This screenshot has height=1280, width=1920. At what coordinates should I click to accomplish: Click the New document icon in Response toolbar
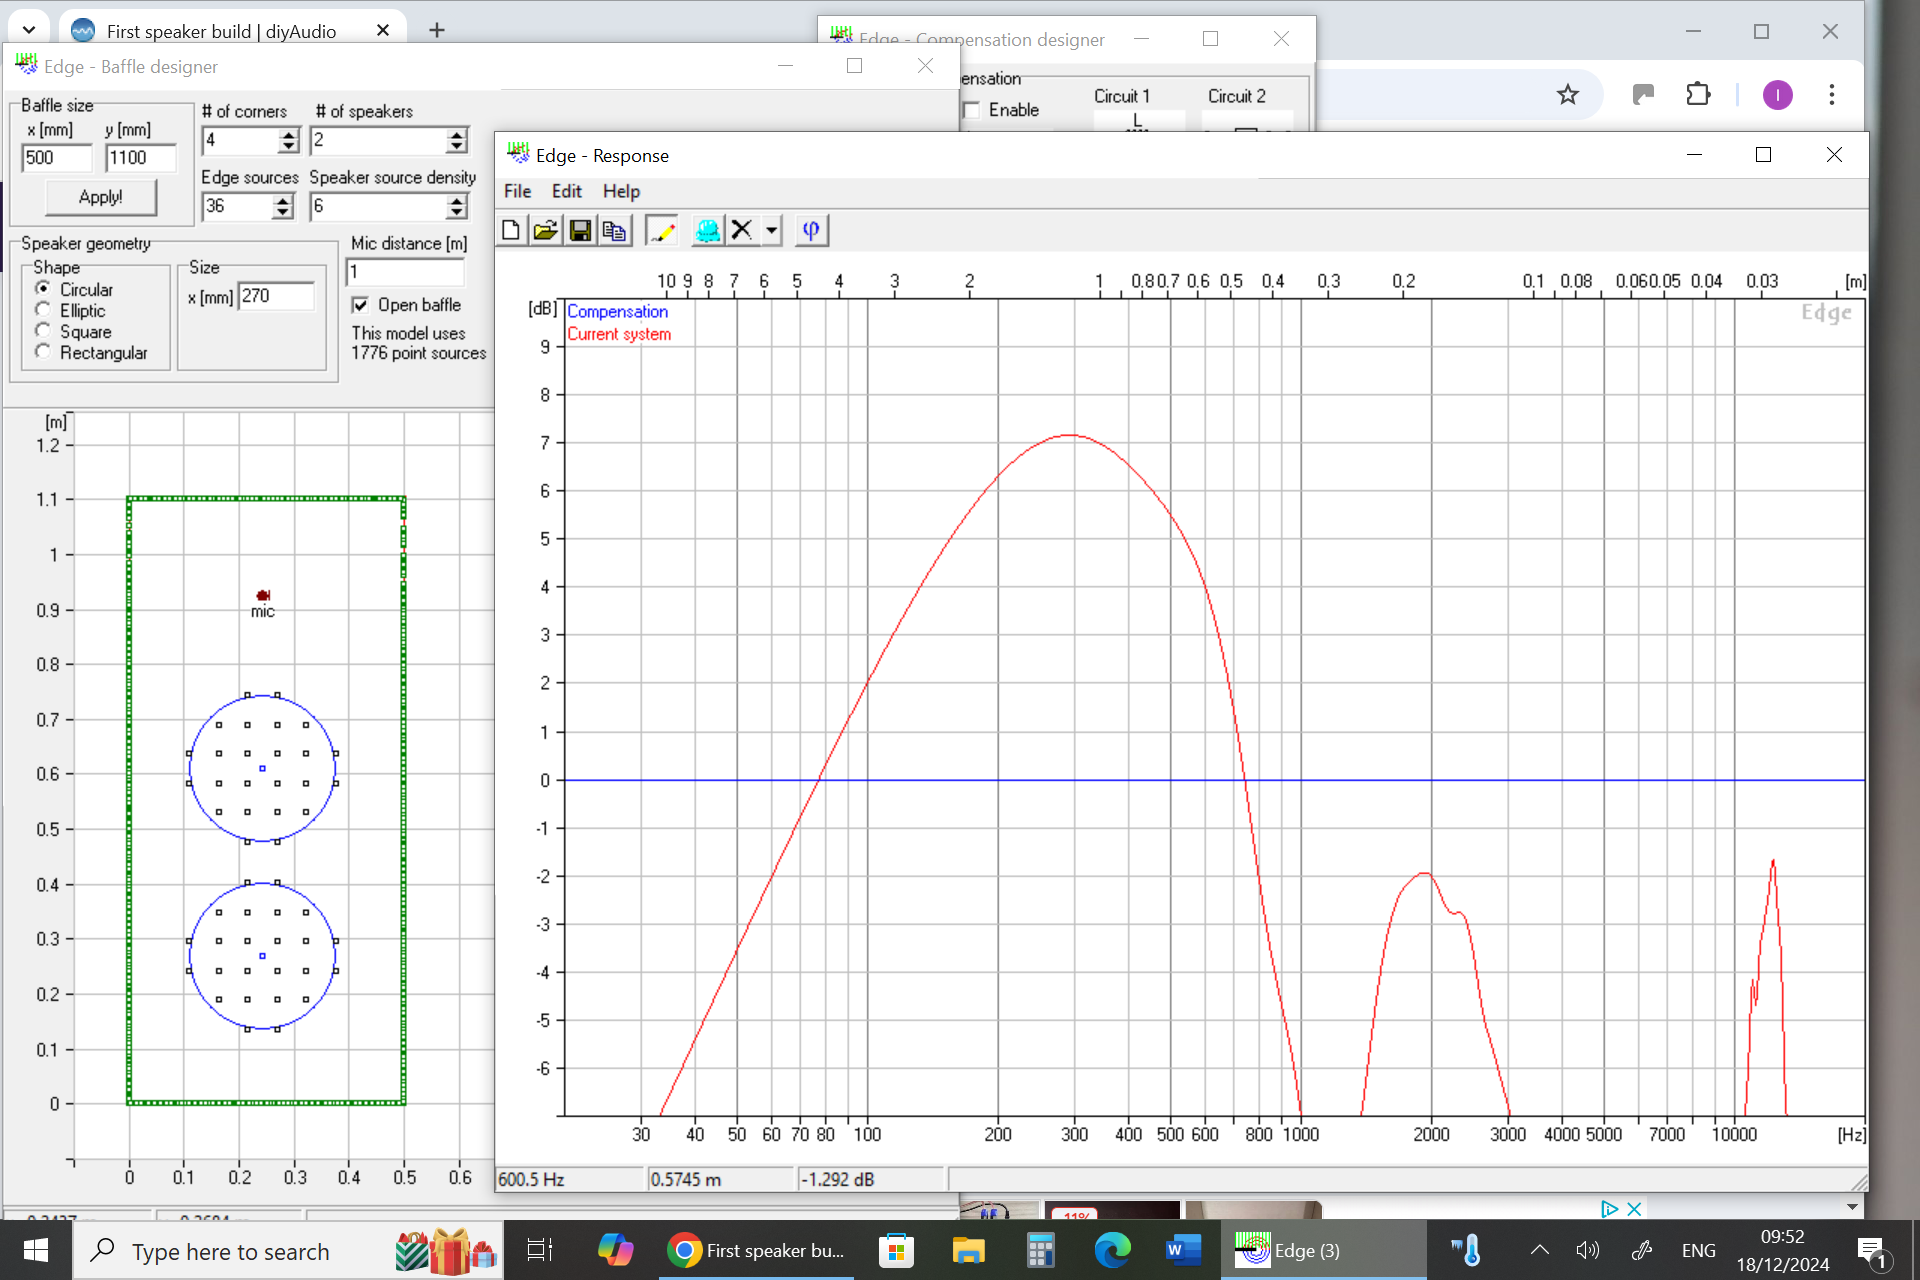(x=511, y=231)
